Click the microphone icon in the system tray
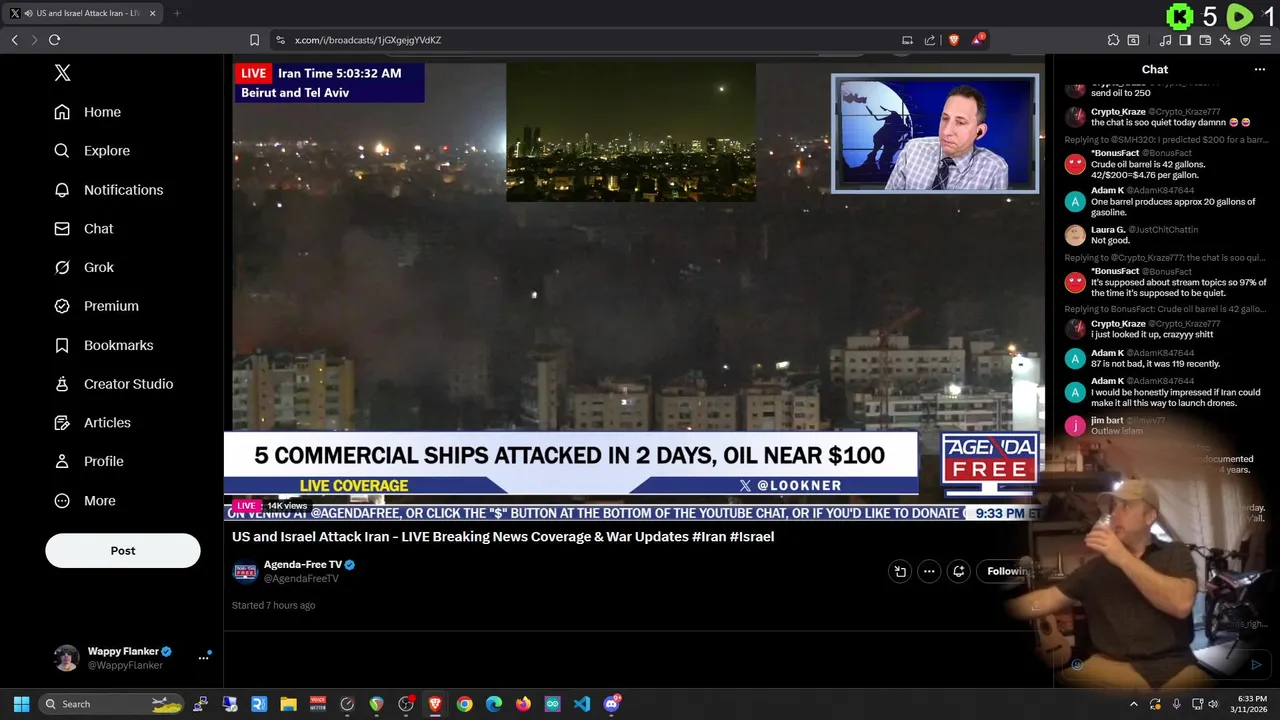 point(1176,704)
